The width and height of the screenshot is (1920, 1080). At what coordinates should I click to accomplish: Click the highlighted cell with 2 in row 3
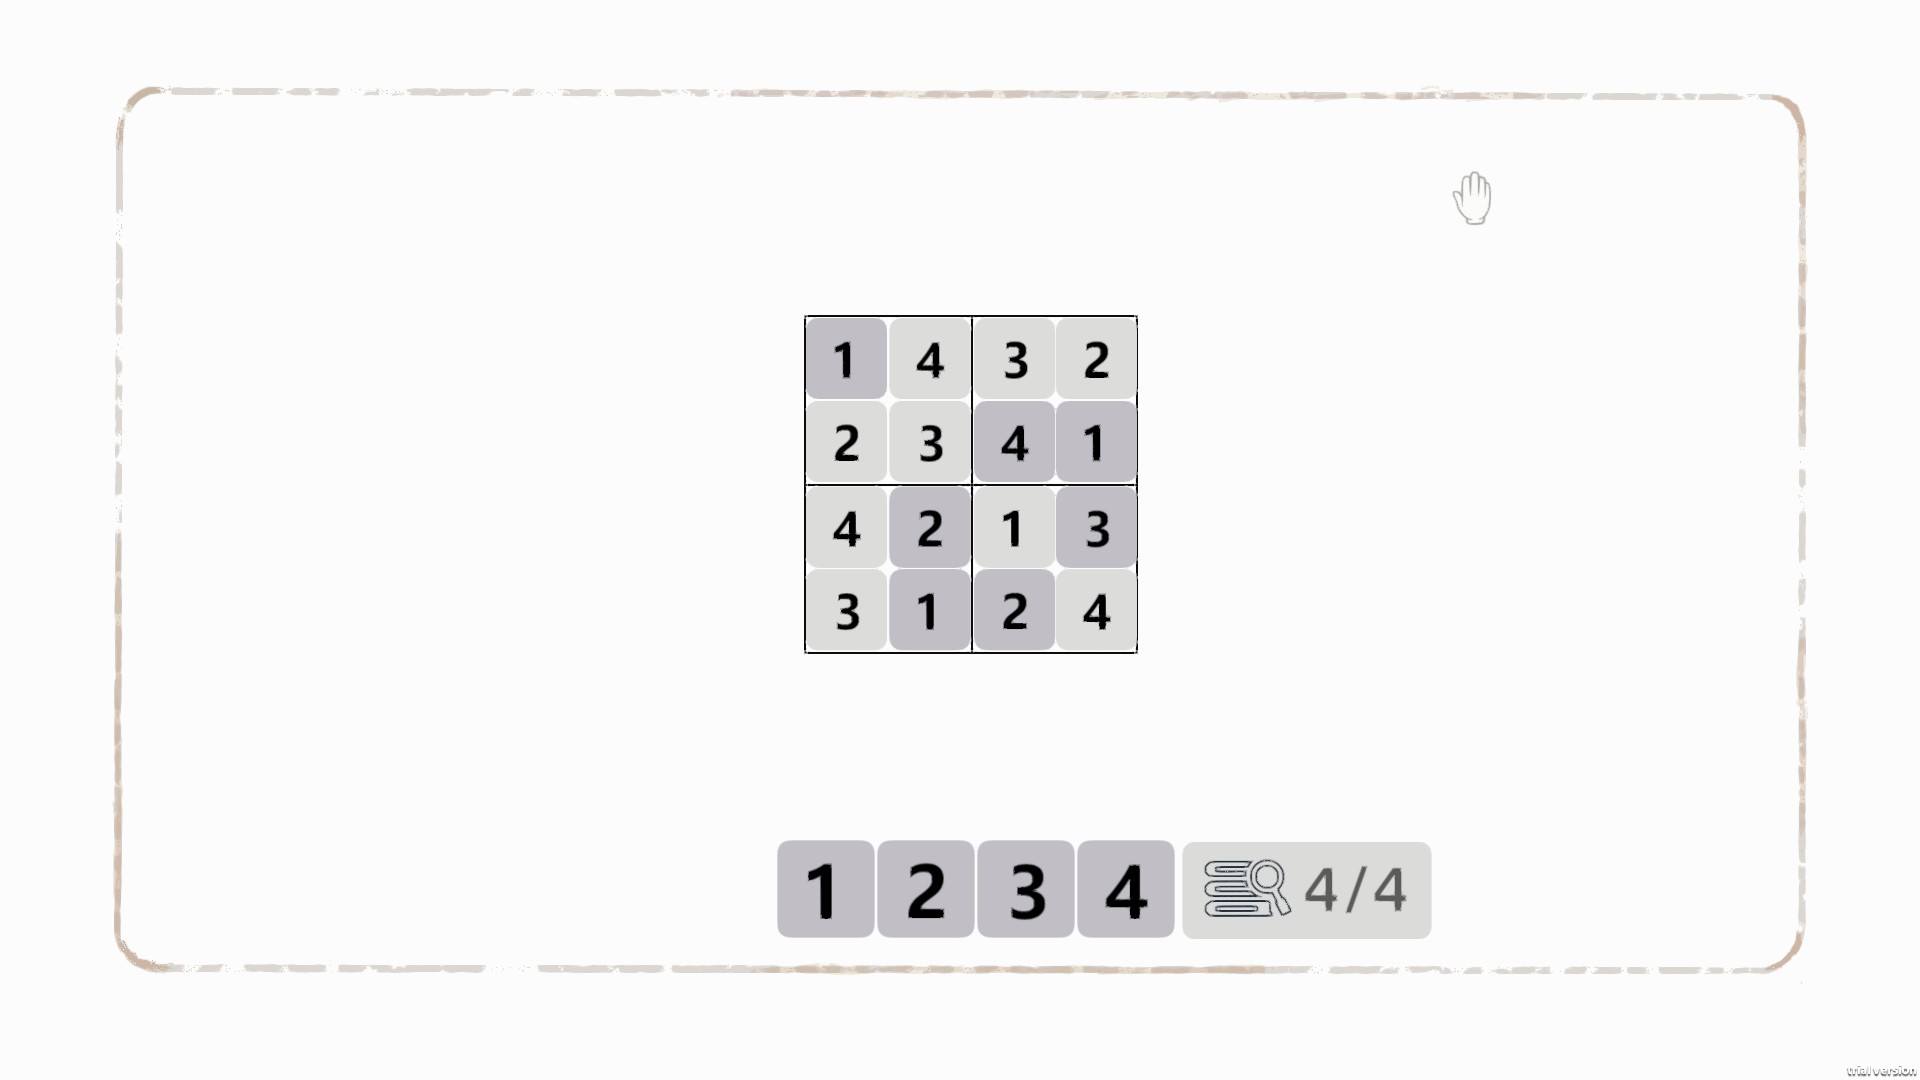pyautogui.click(x=930, y=527)
